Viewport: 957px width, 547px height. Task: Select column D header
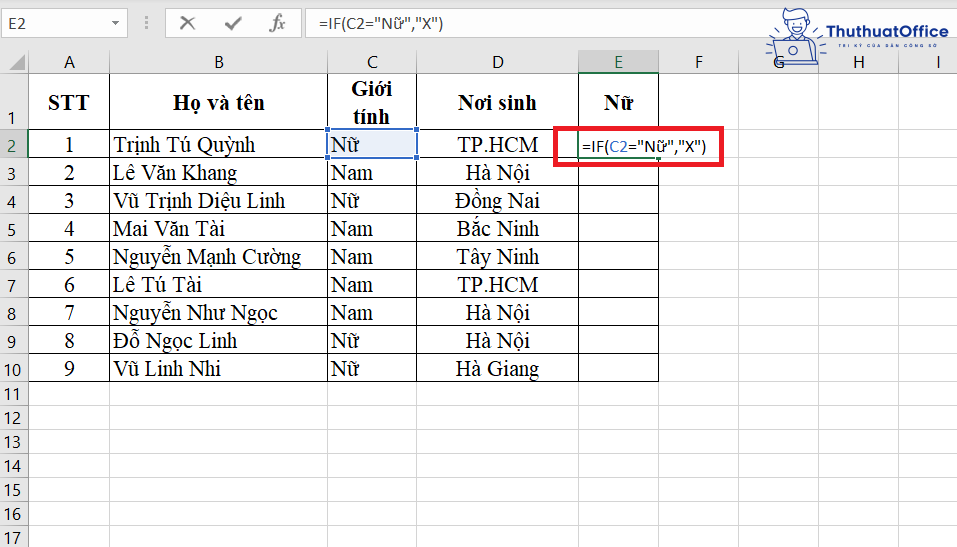coord(497,62)
